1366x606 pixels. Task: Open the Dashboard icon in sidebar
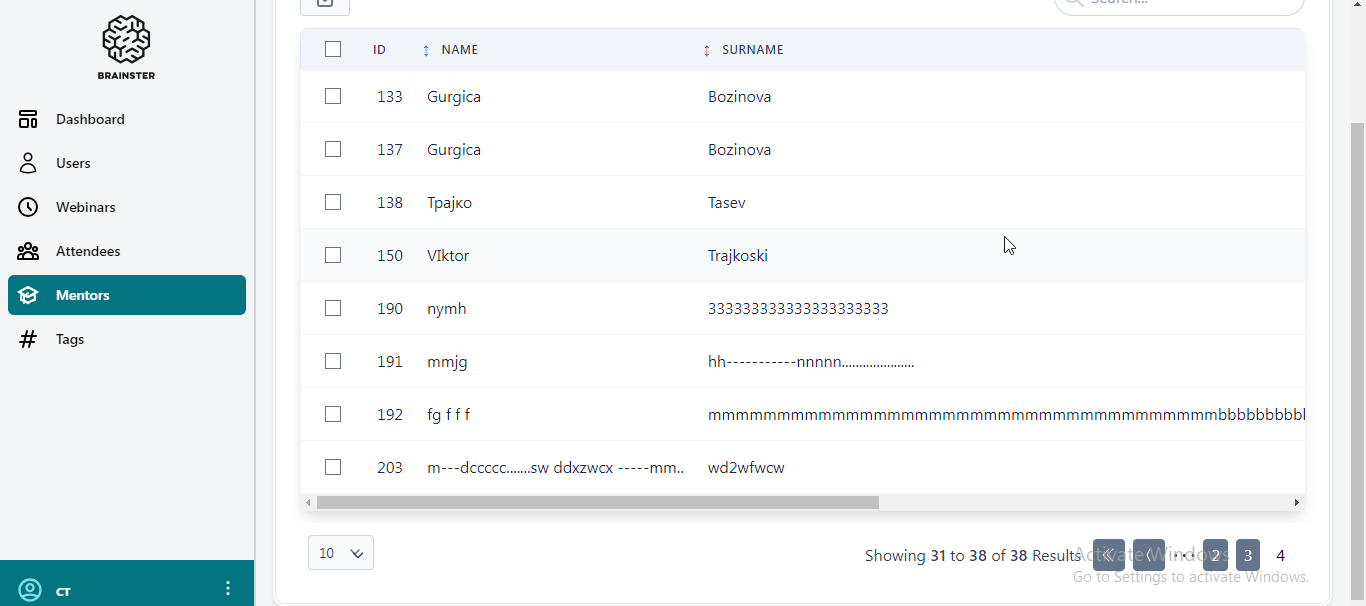pos(28,119)
